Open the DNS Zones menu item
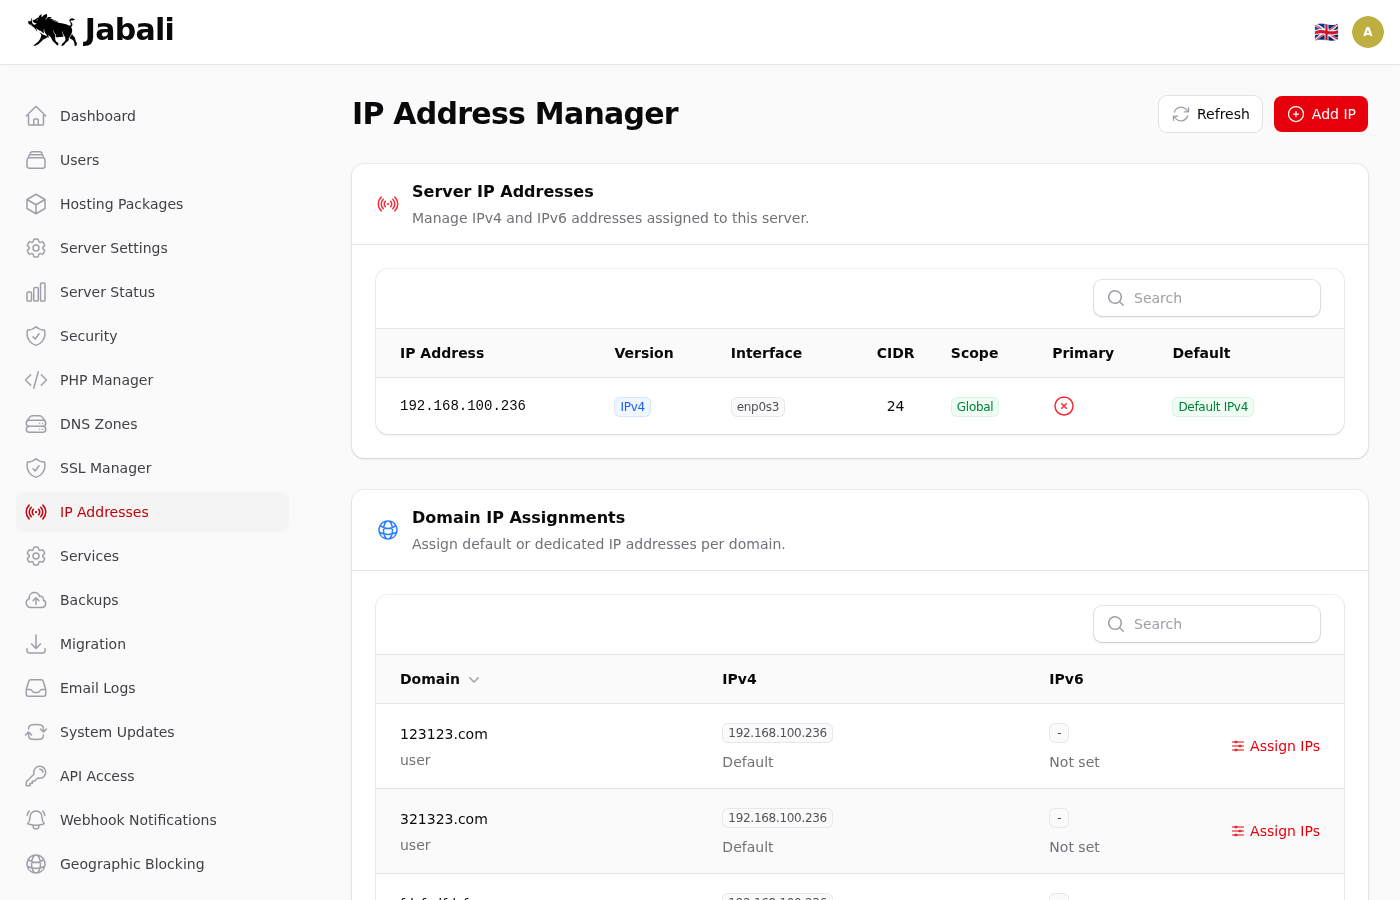The width and height of the screenshot is (1400, 900). point(98,424)
